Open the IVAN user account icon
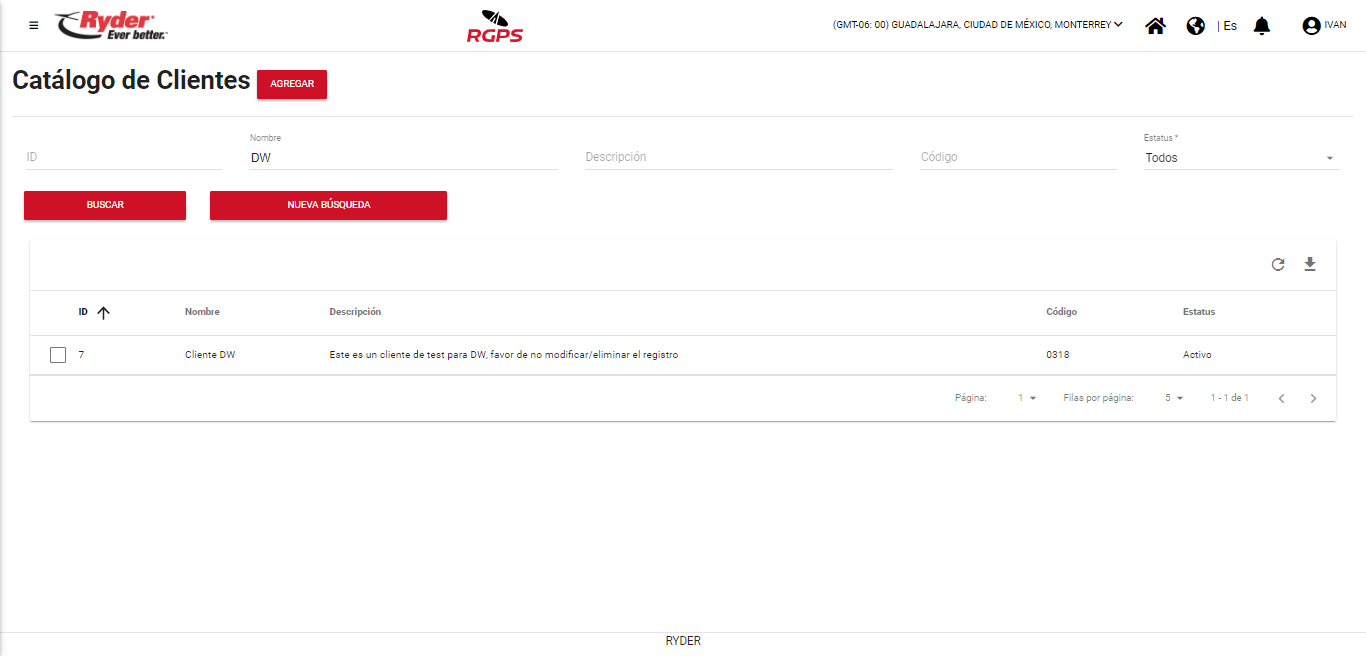This screenshot has width=1366, height=656. point(1311,26)
